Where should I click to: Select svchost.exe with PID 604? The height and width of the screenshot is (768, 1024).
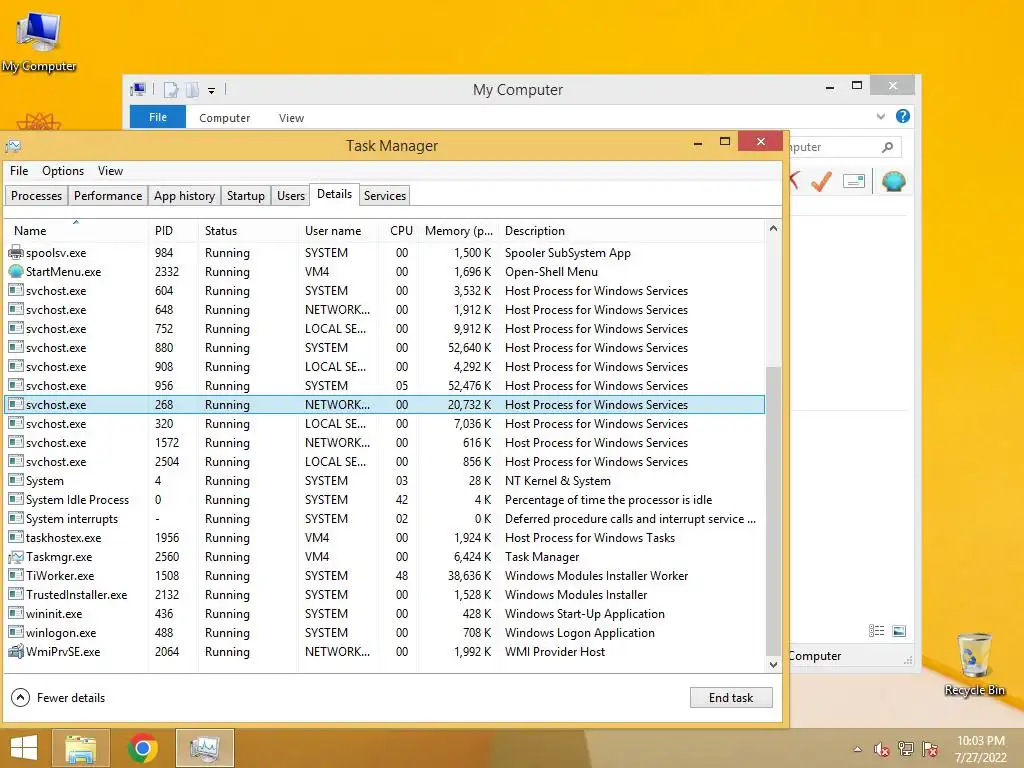pos(385,291)
